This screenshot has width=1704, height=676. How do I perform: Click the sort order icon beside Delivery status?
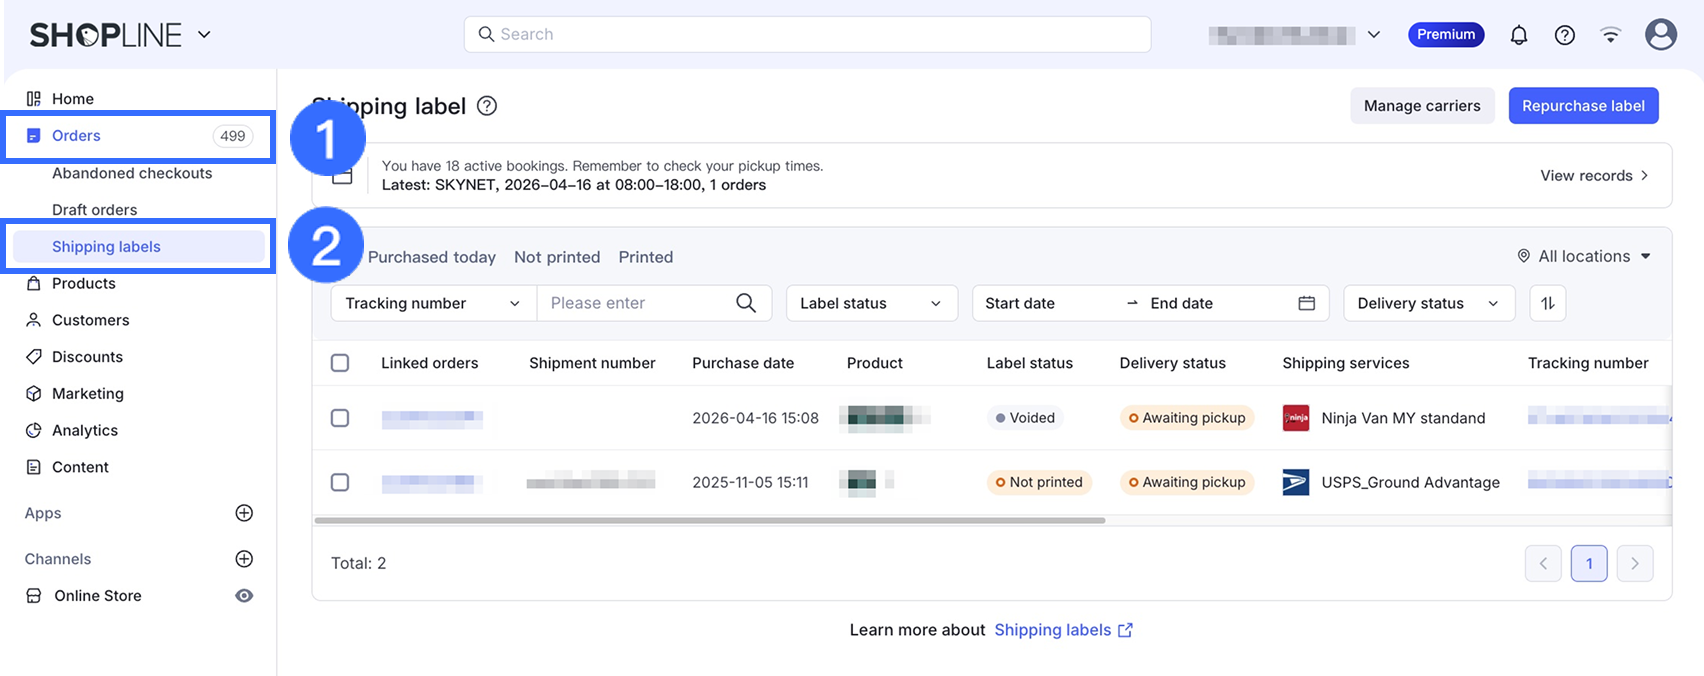1547,303
